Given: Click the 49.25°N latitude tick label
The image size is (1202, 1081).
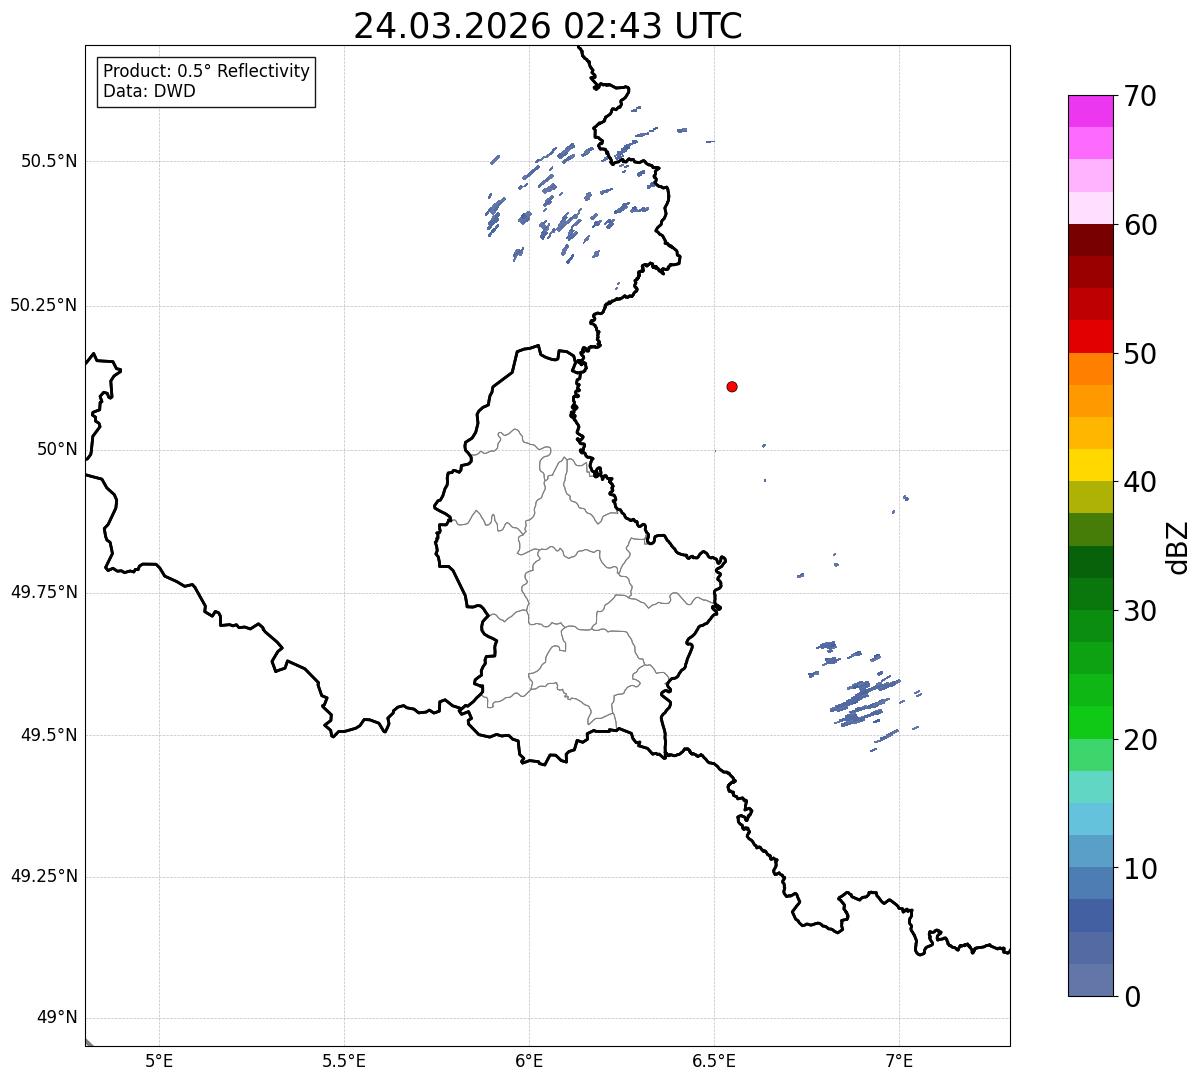Looking at the screenshot, I should (44, 877).
